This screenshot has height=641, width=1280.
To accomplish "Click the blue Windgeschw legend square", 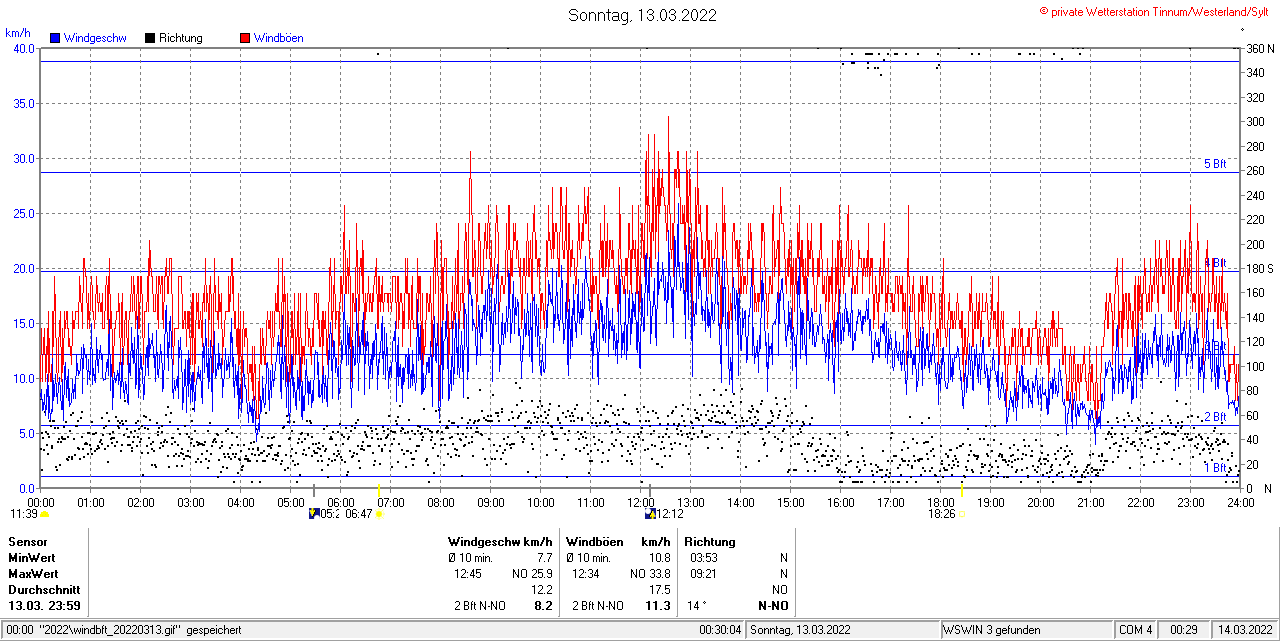I will 55,38.
